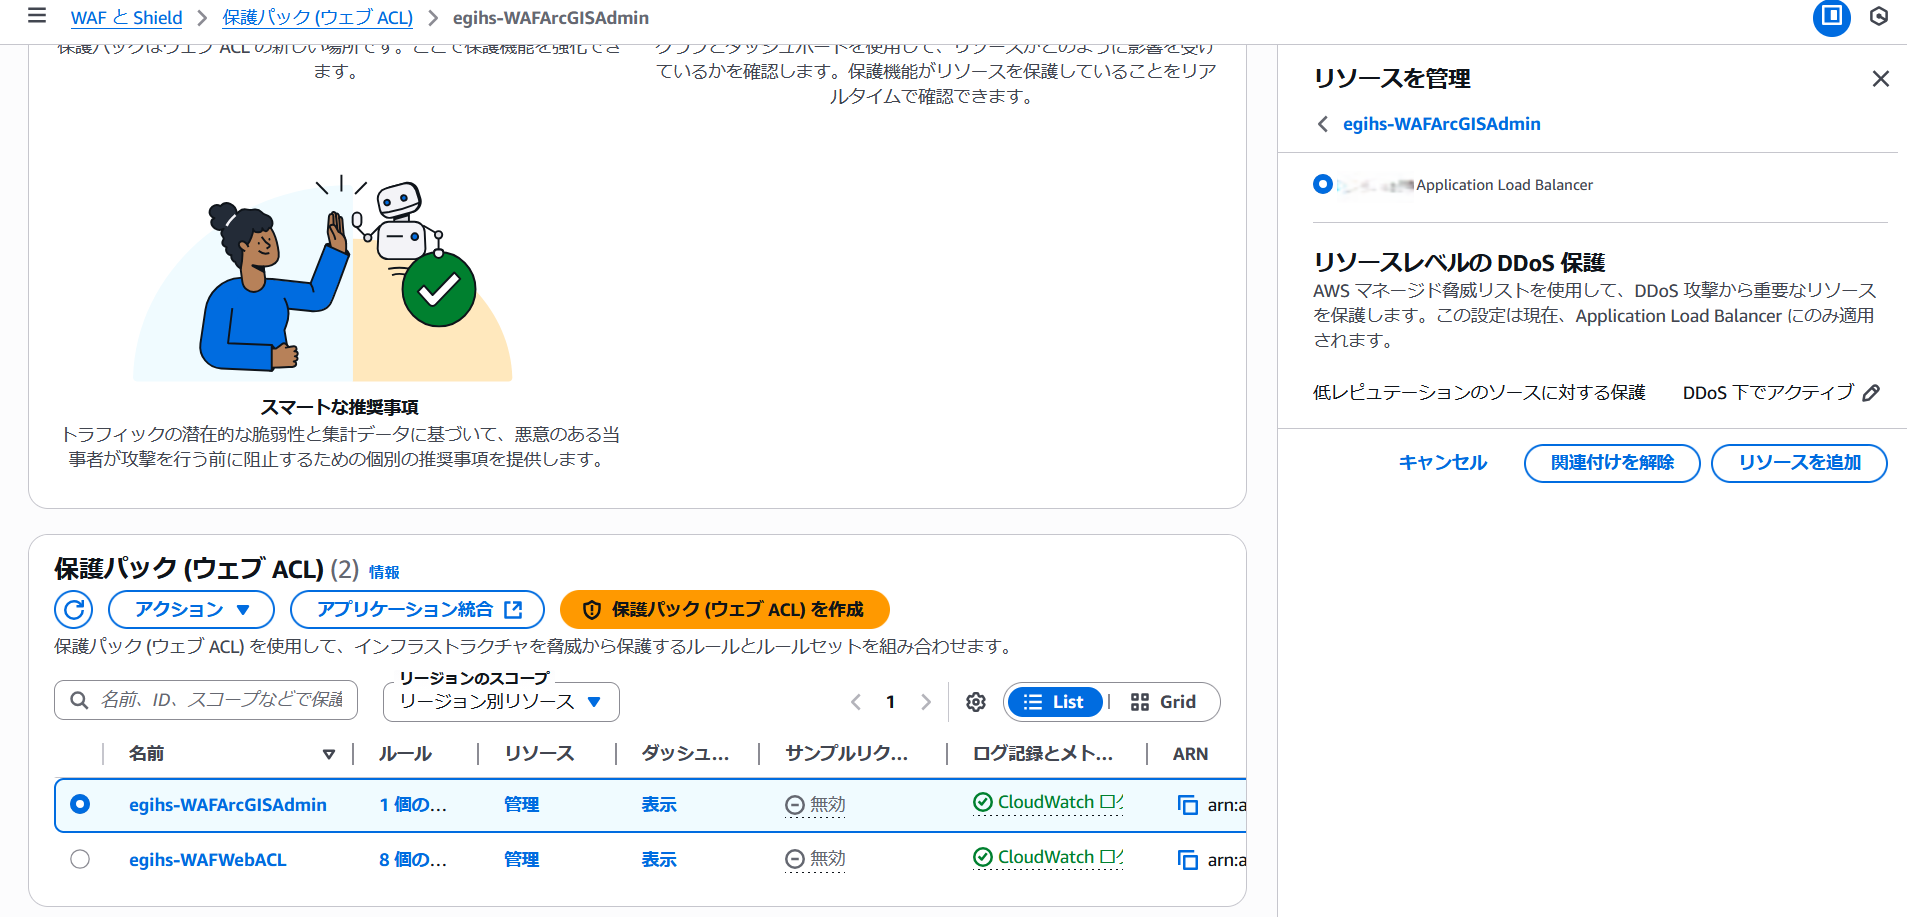This screenshot has height=917, width=1907.
Task: Open table preferences gear icon
Action: [976, 702]
